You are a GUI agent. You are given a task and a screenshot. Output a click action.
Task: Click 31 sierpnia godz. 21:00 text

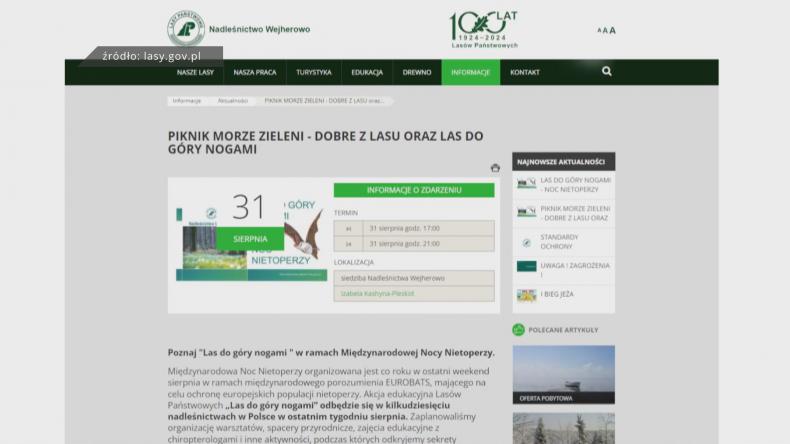coord(405,243)
